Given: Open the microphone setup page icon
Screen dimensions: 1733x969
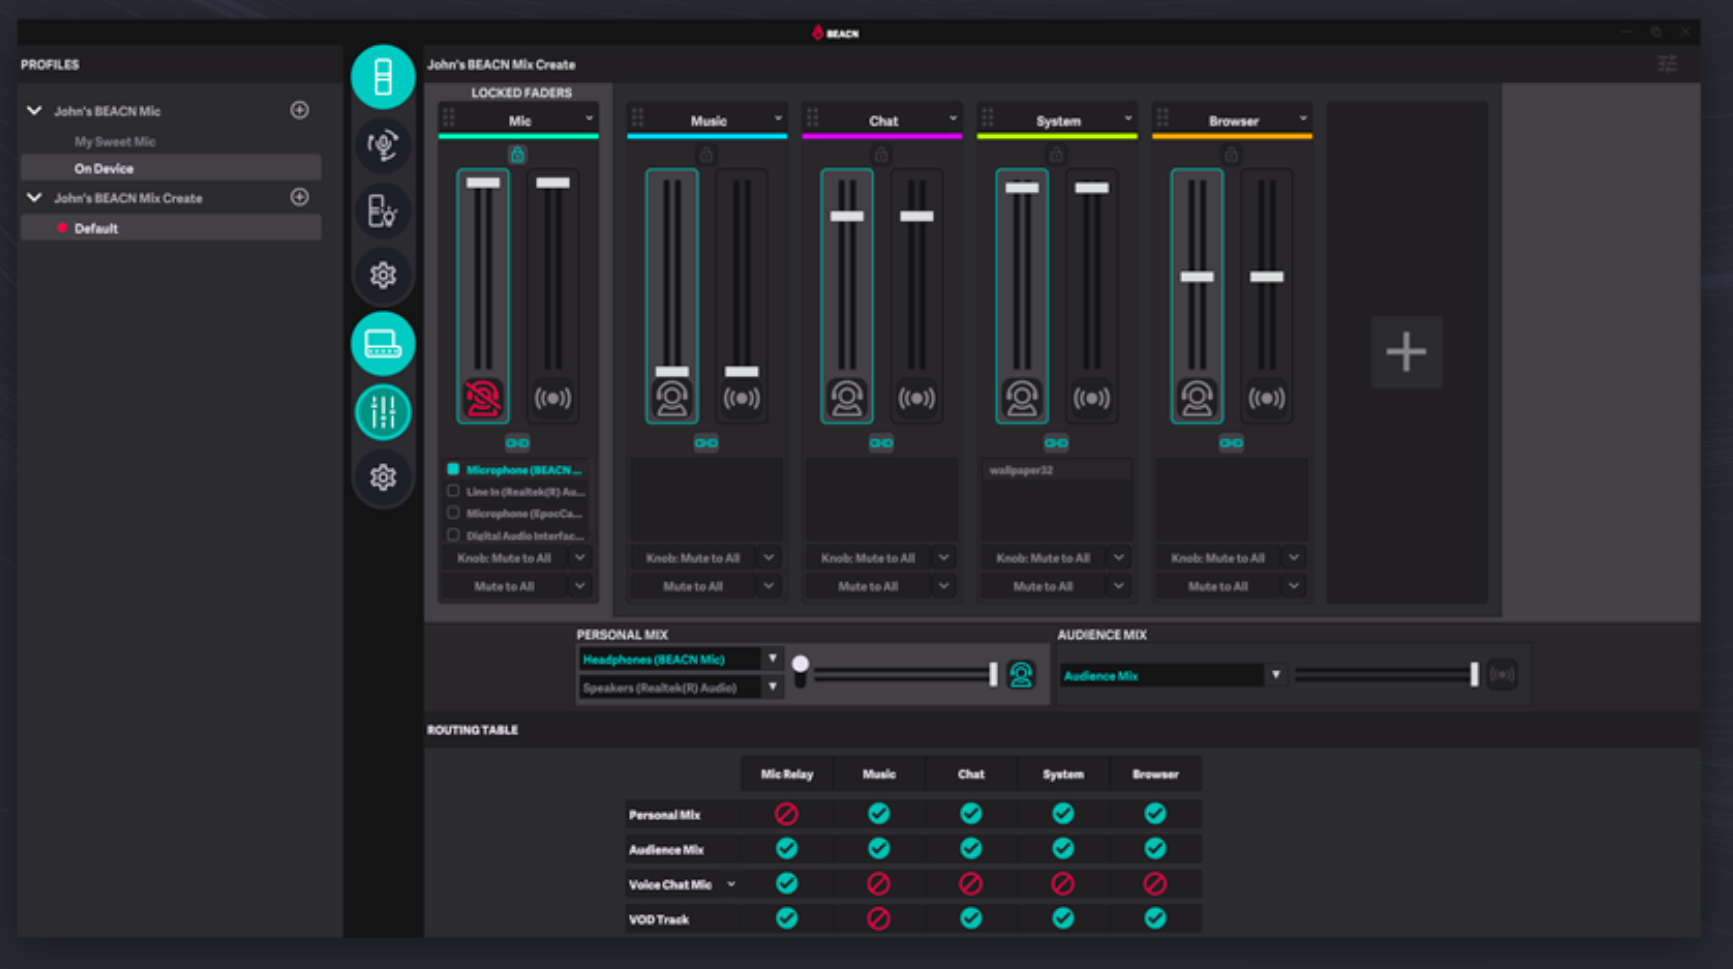Looking at the screenshot, I should coord(383,145).
